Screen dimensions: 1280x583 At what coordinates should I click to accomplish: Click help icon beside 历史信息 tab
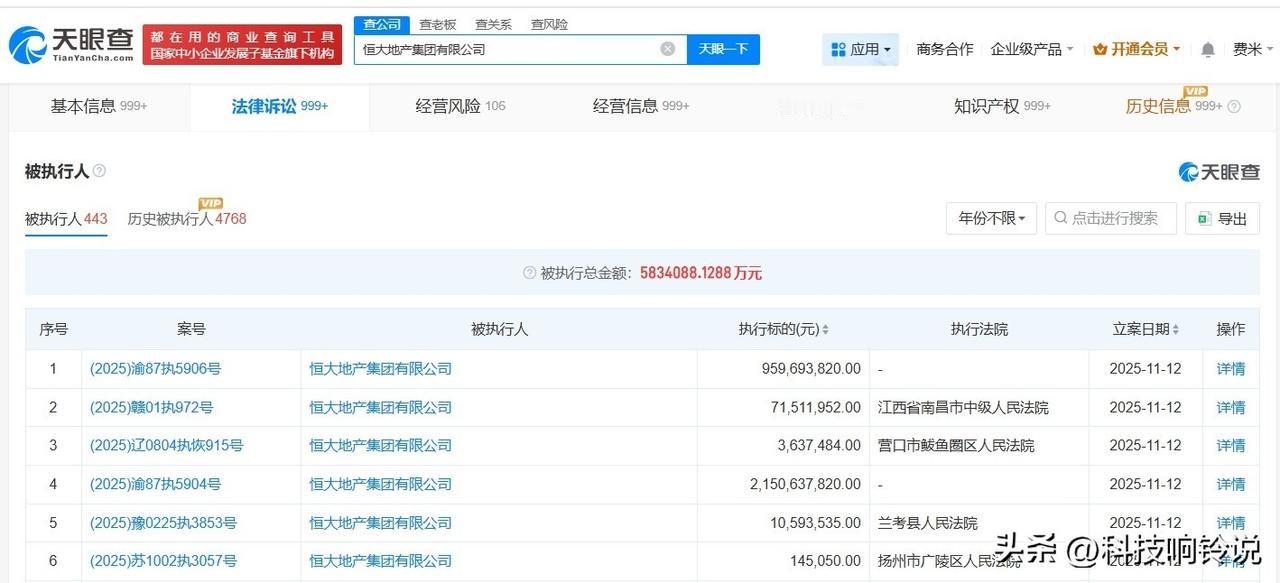point(1233,107)
